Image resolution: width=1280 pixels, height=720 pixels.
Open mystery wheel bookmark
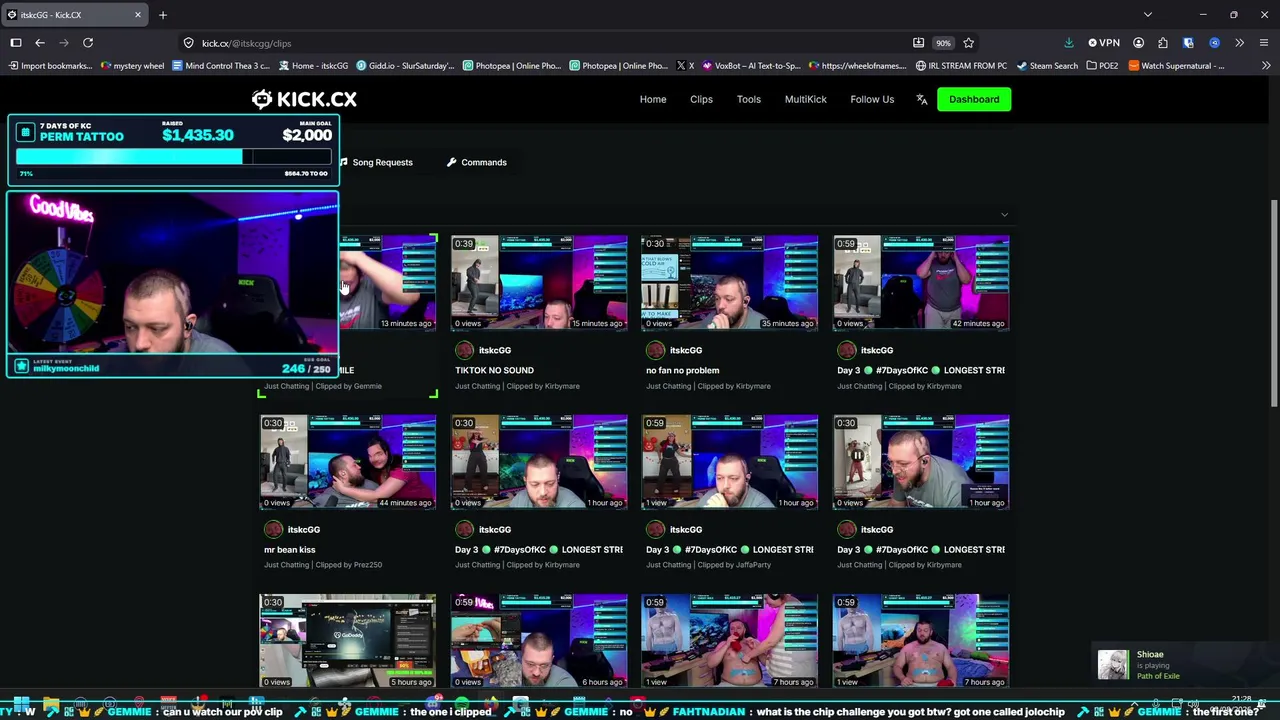pyautogui.click(x=133, y=66)
